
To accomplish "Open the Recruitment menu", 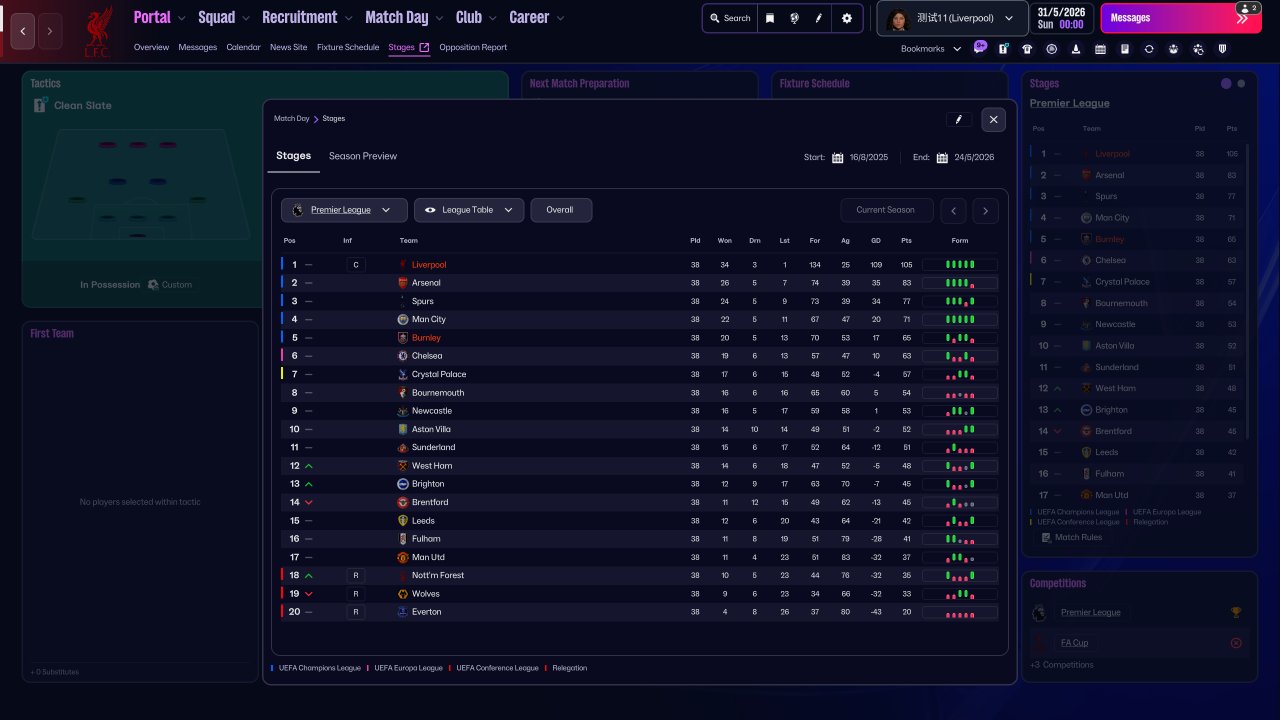I will coord(308,17).
